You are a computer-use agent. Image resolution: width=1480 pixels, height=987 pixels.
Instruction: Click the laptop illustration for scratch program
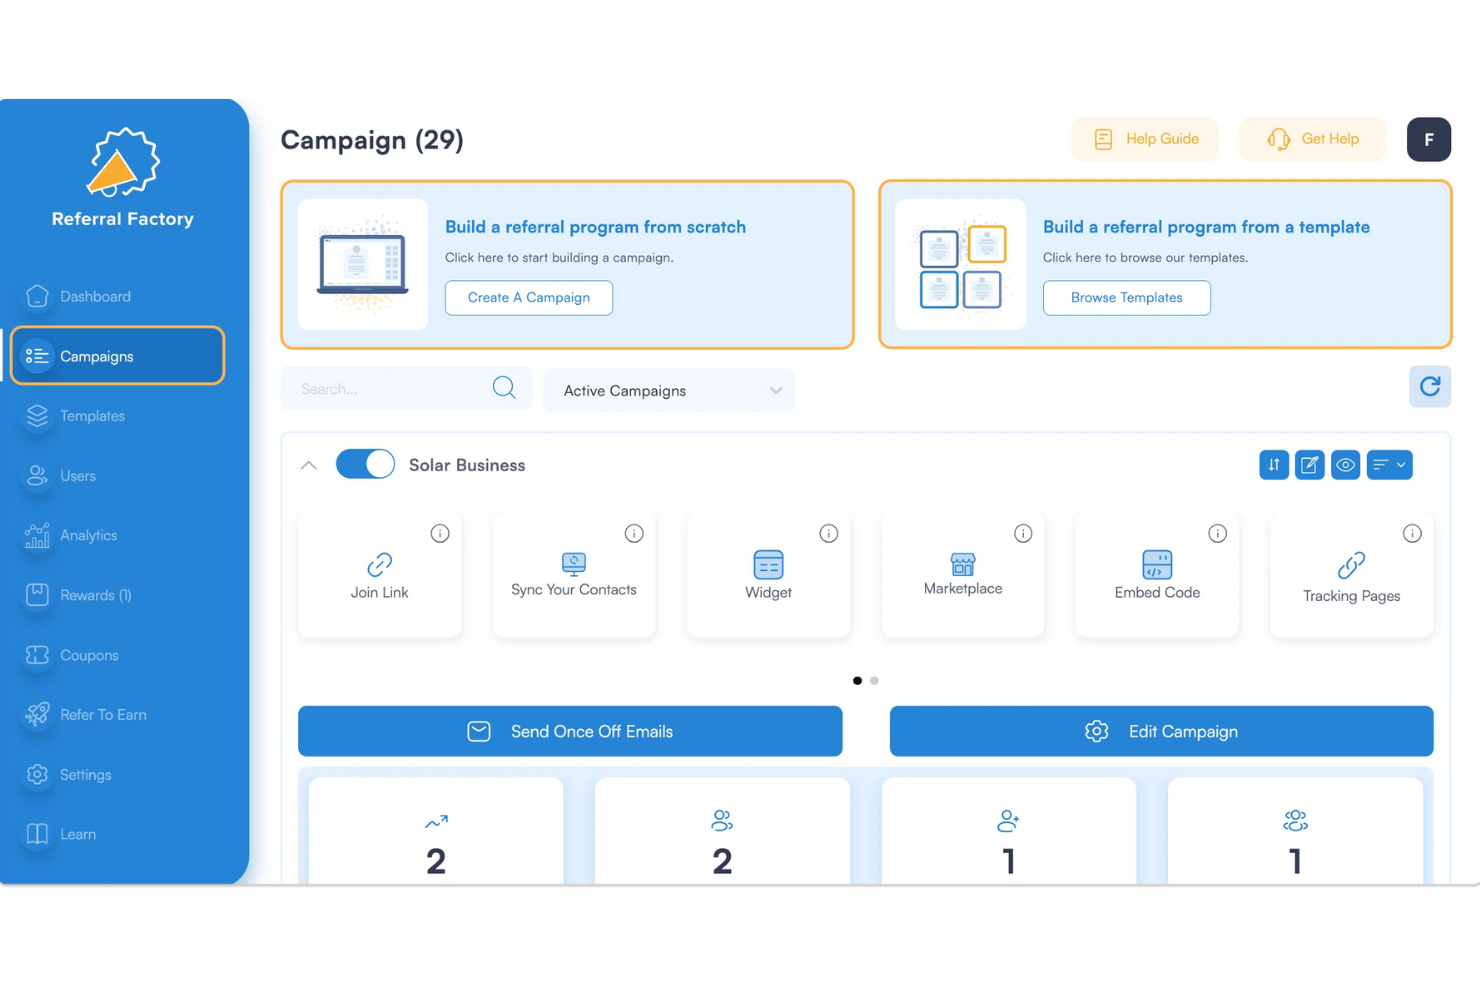tap(363, 264)
